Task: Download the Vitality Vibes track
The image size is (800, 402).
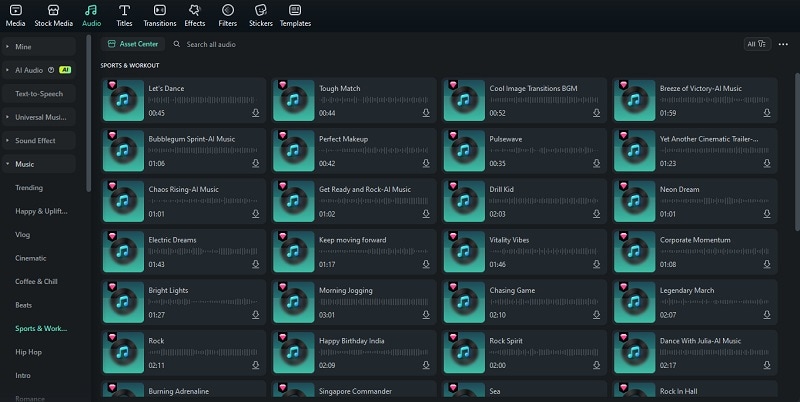Action: pos(596,265)
